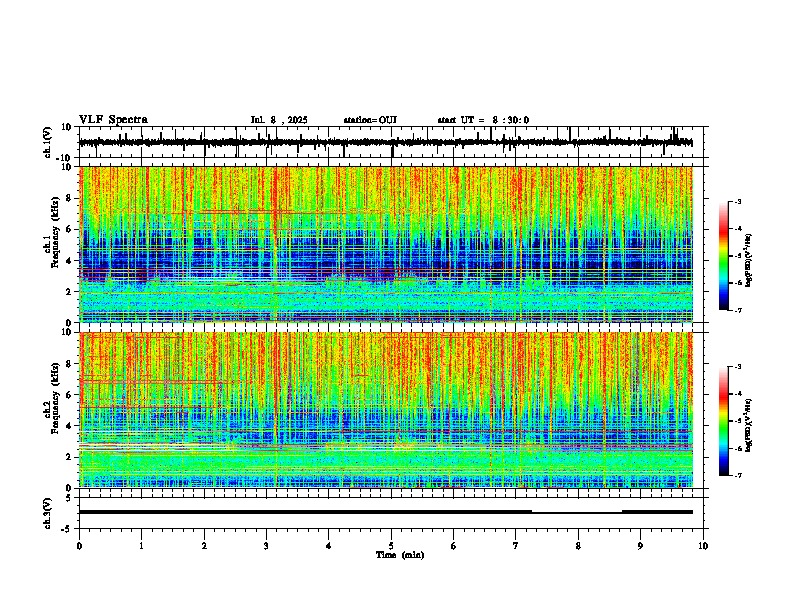Click the ch.2 spectrogram color scale bar
The width and height of the screenshot is (792, 612).
coord(724,421)
